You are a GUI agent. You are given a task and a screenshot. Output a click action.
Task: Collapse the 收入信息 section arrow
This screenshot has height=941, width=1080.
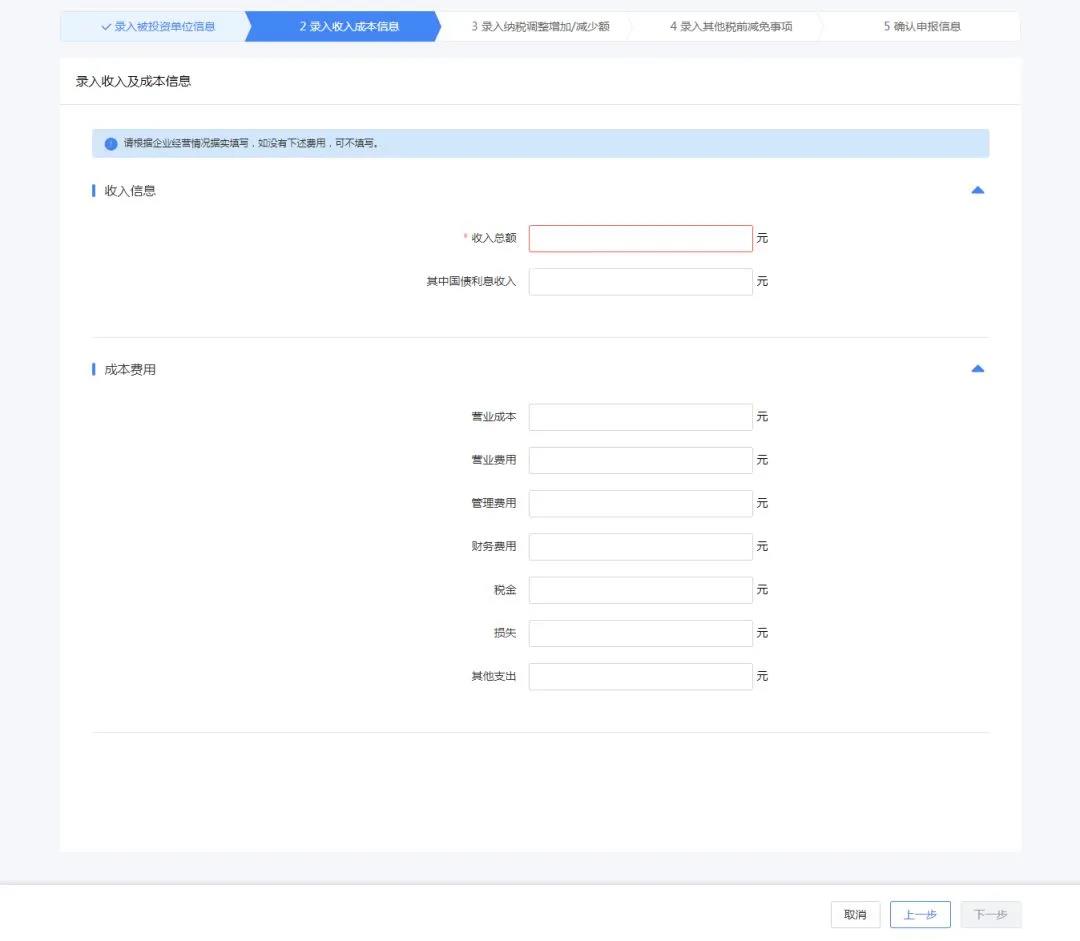(x=977, y=190)
